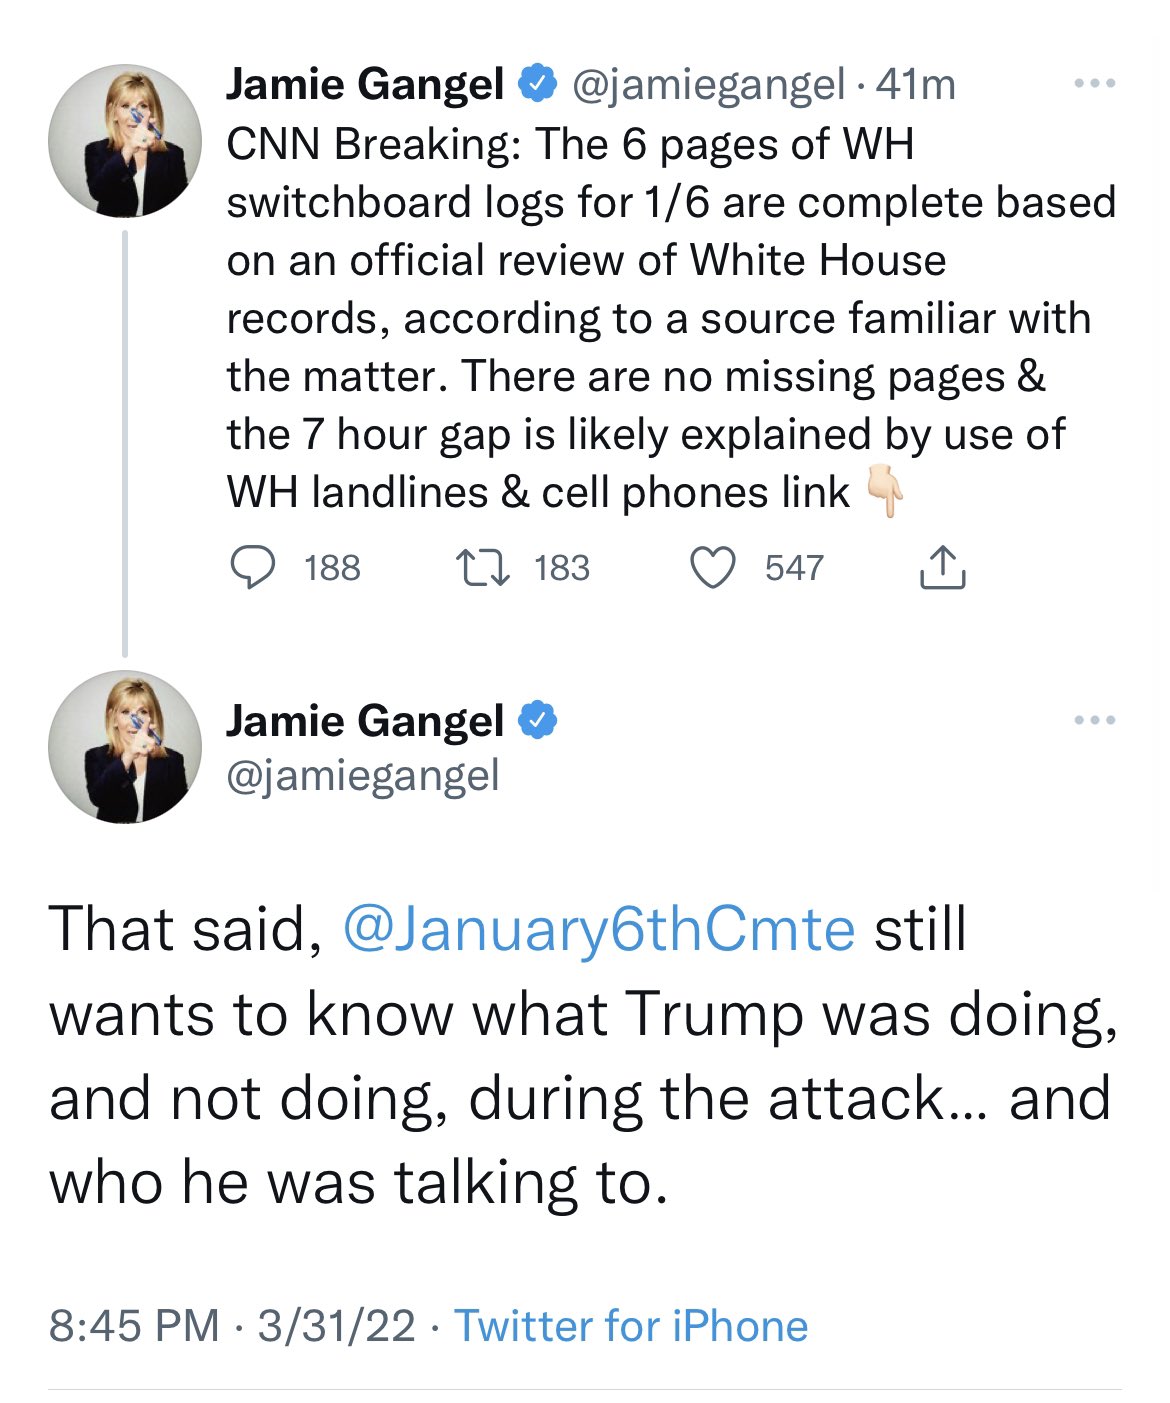Click the reply icon under the first tweet
The image size is (1170, 1403).
(x=253, y=568)
